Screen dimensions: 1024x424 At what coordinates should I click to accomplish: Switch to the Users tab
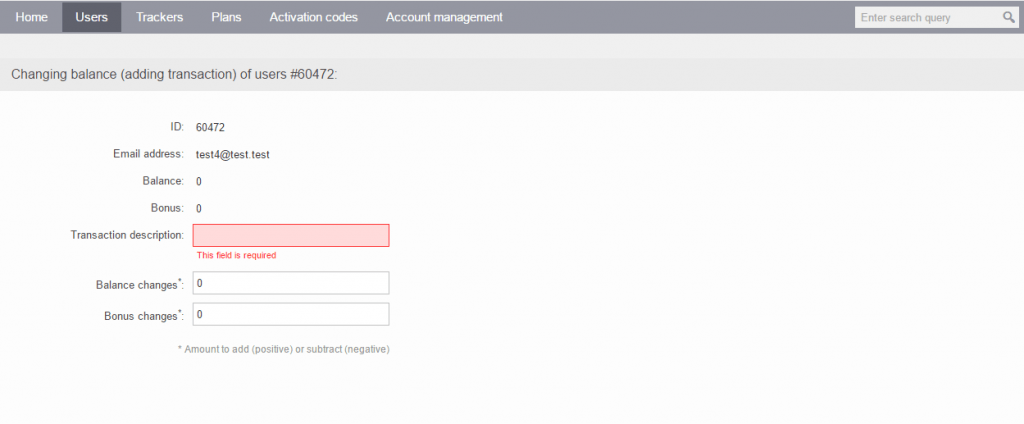pos(91,18)
